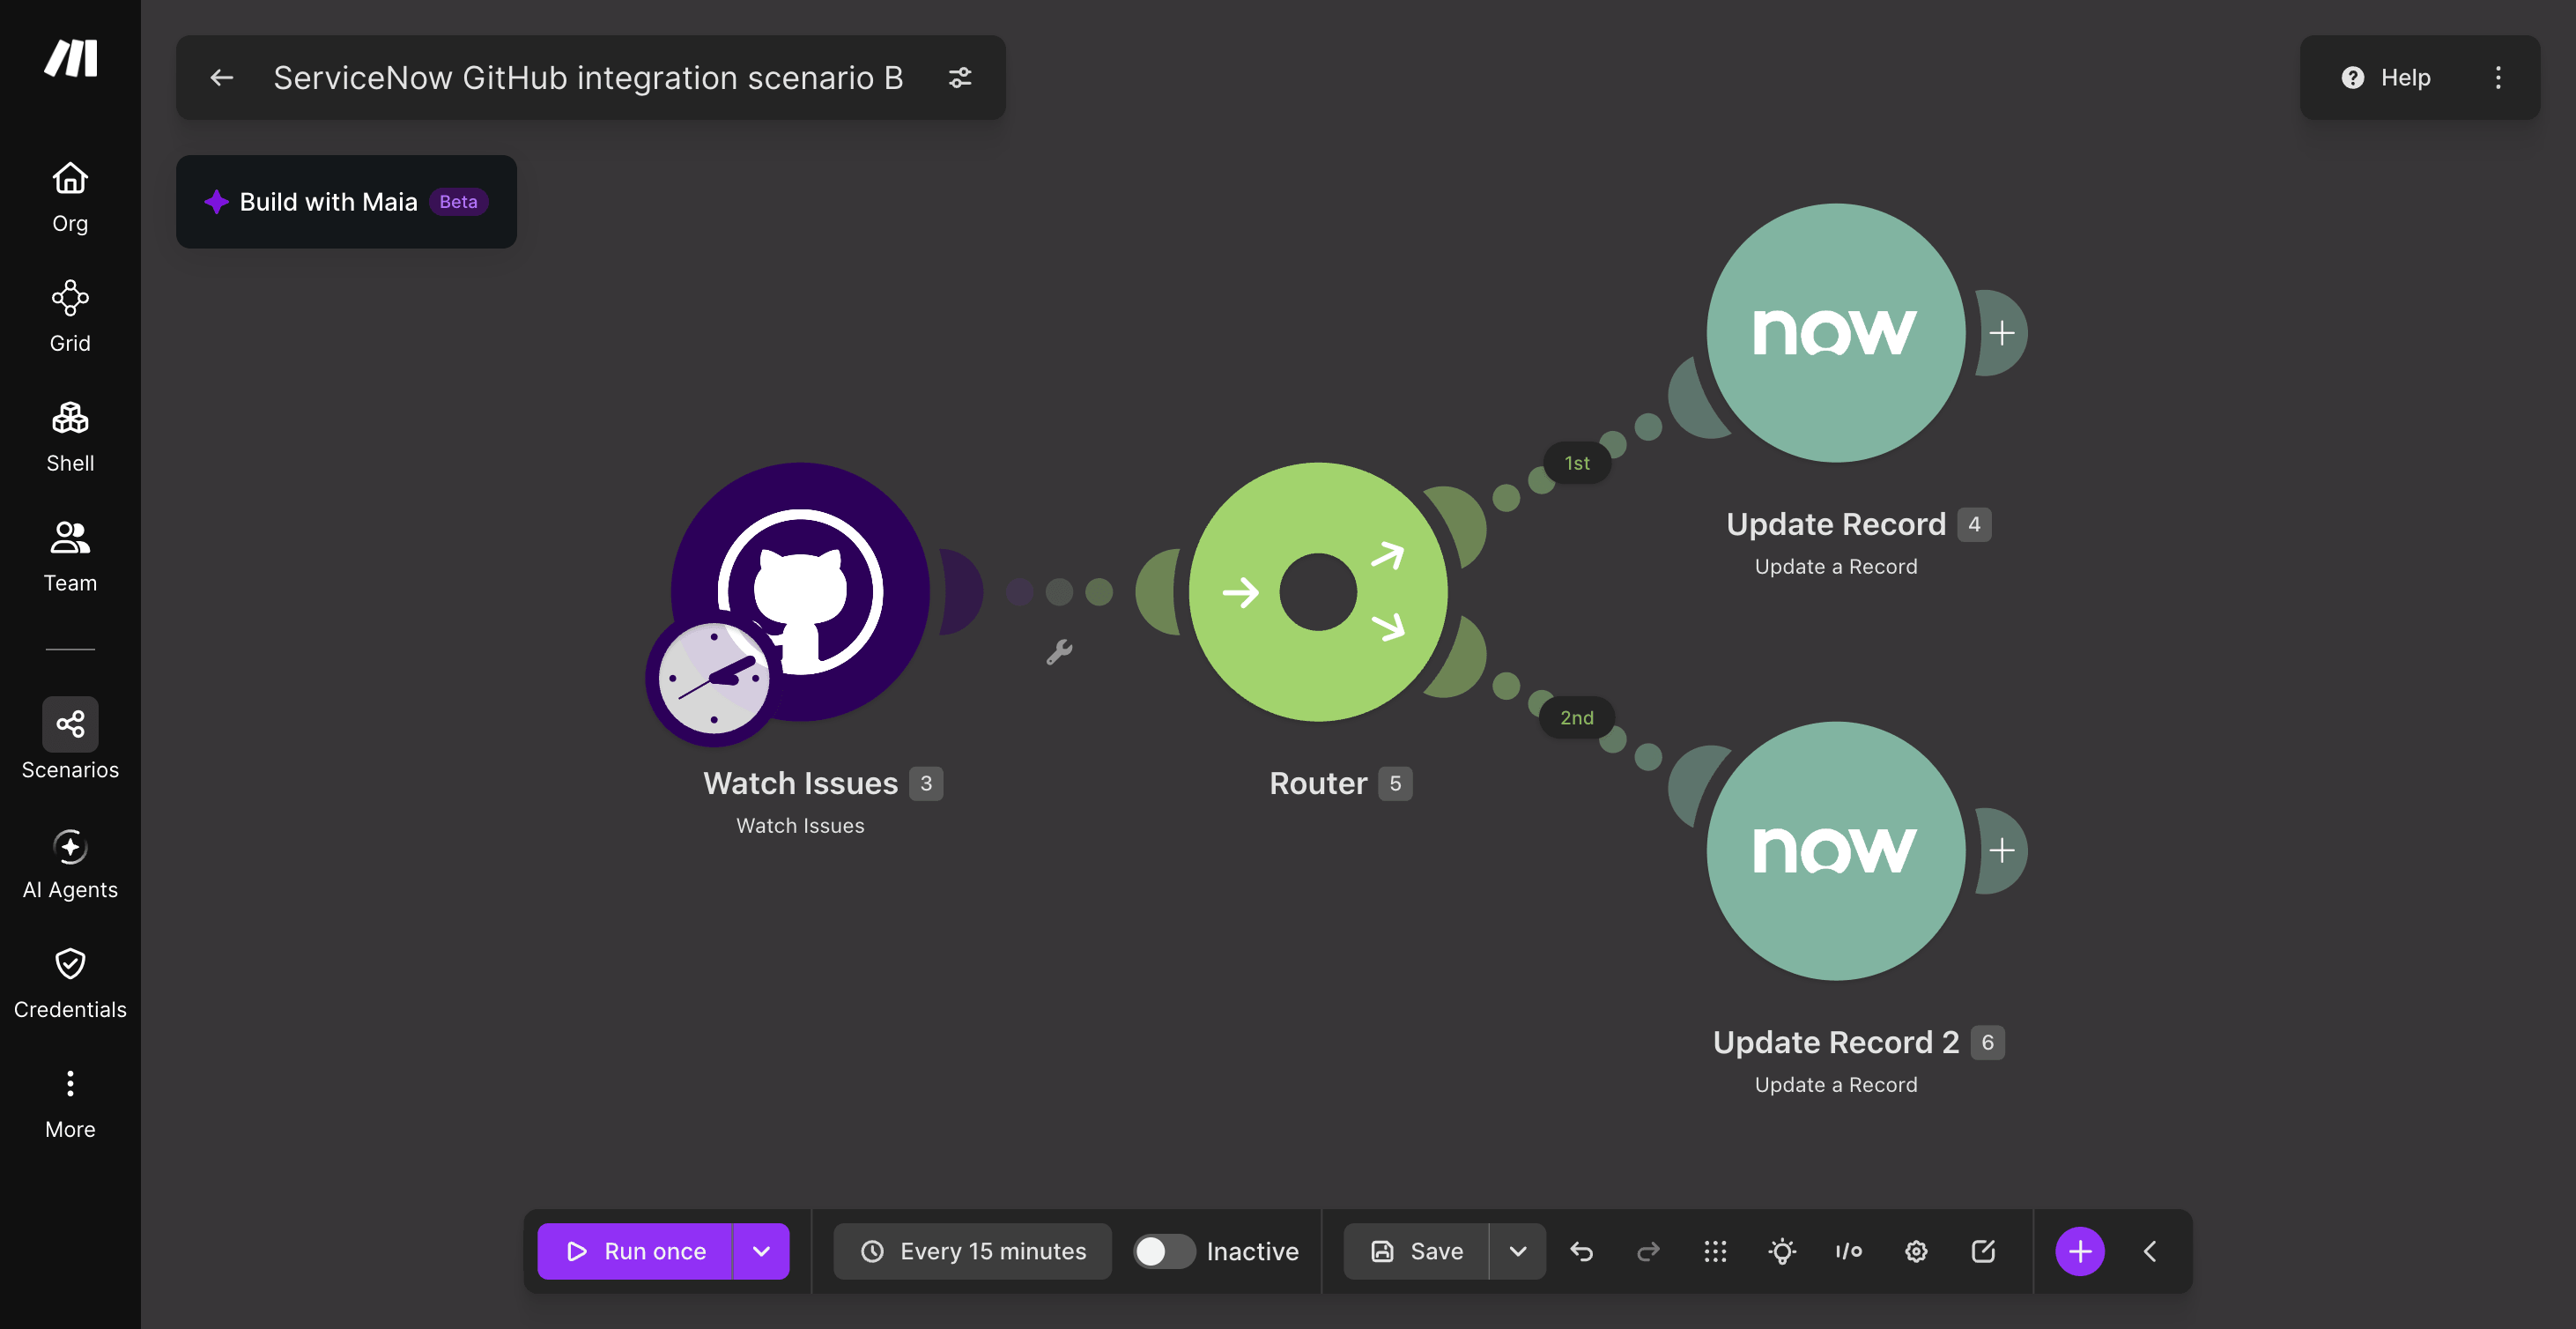Auto-align modules with the grid dots icon
Viewport: 2576px width, 1329px height.
(x=1715, y=1251)
